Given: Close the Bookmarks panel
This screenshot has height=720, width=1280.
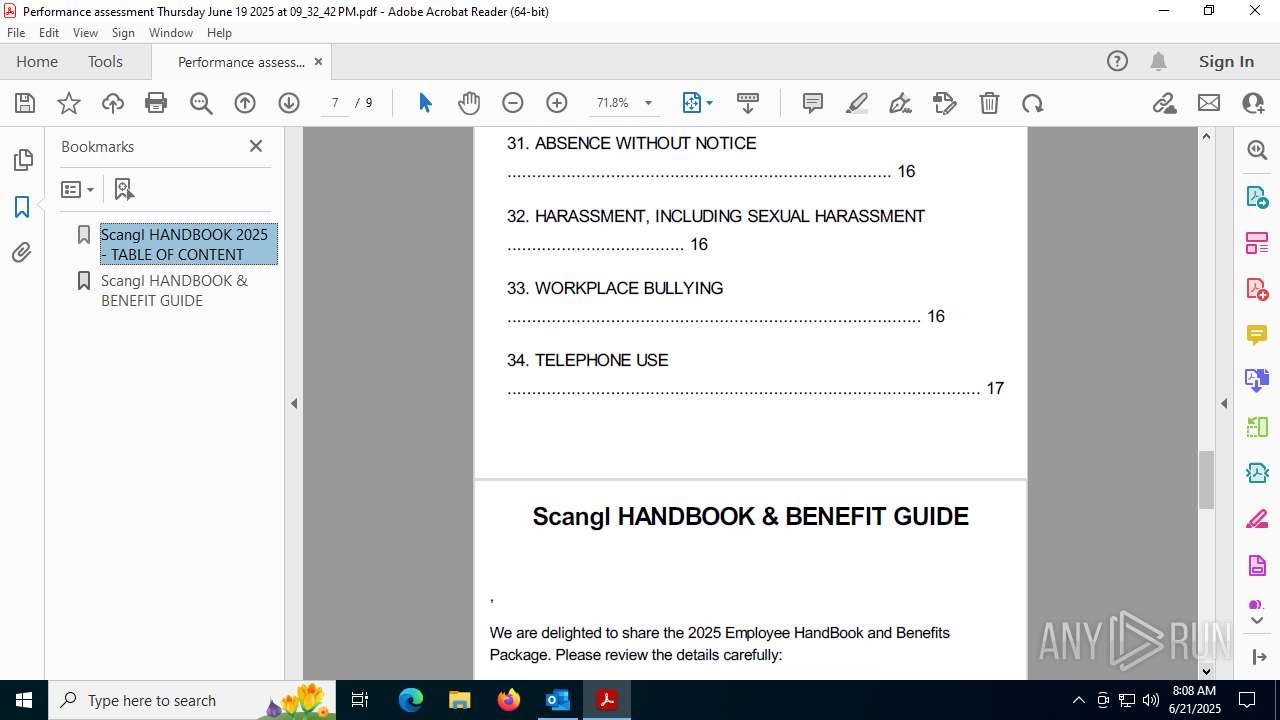Looking at the screenshot, I should point(256,146).
